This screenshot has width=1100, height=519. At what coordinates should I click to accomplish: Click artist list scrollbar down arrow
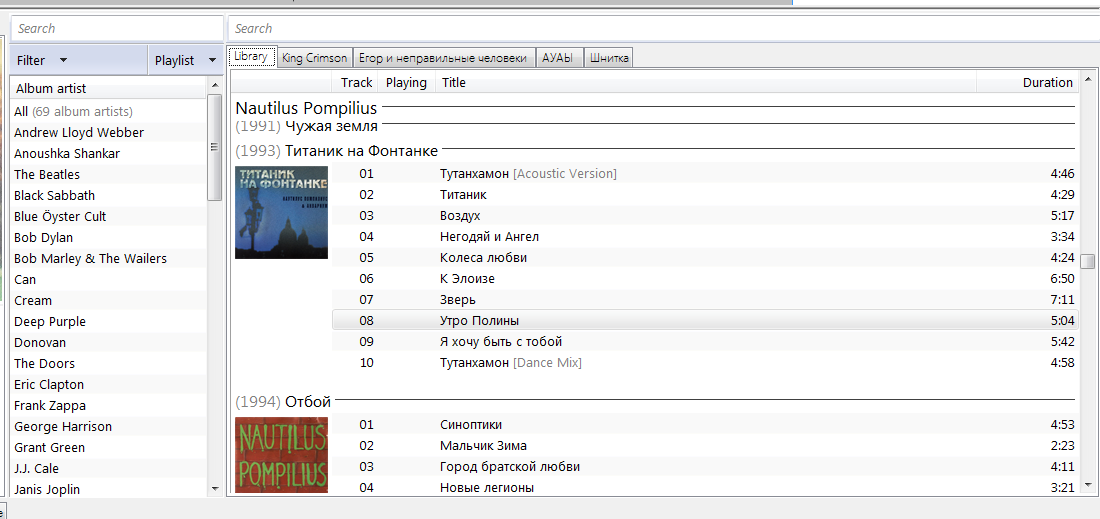click(215, 488)
